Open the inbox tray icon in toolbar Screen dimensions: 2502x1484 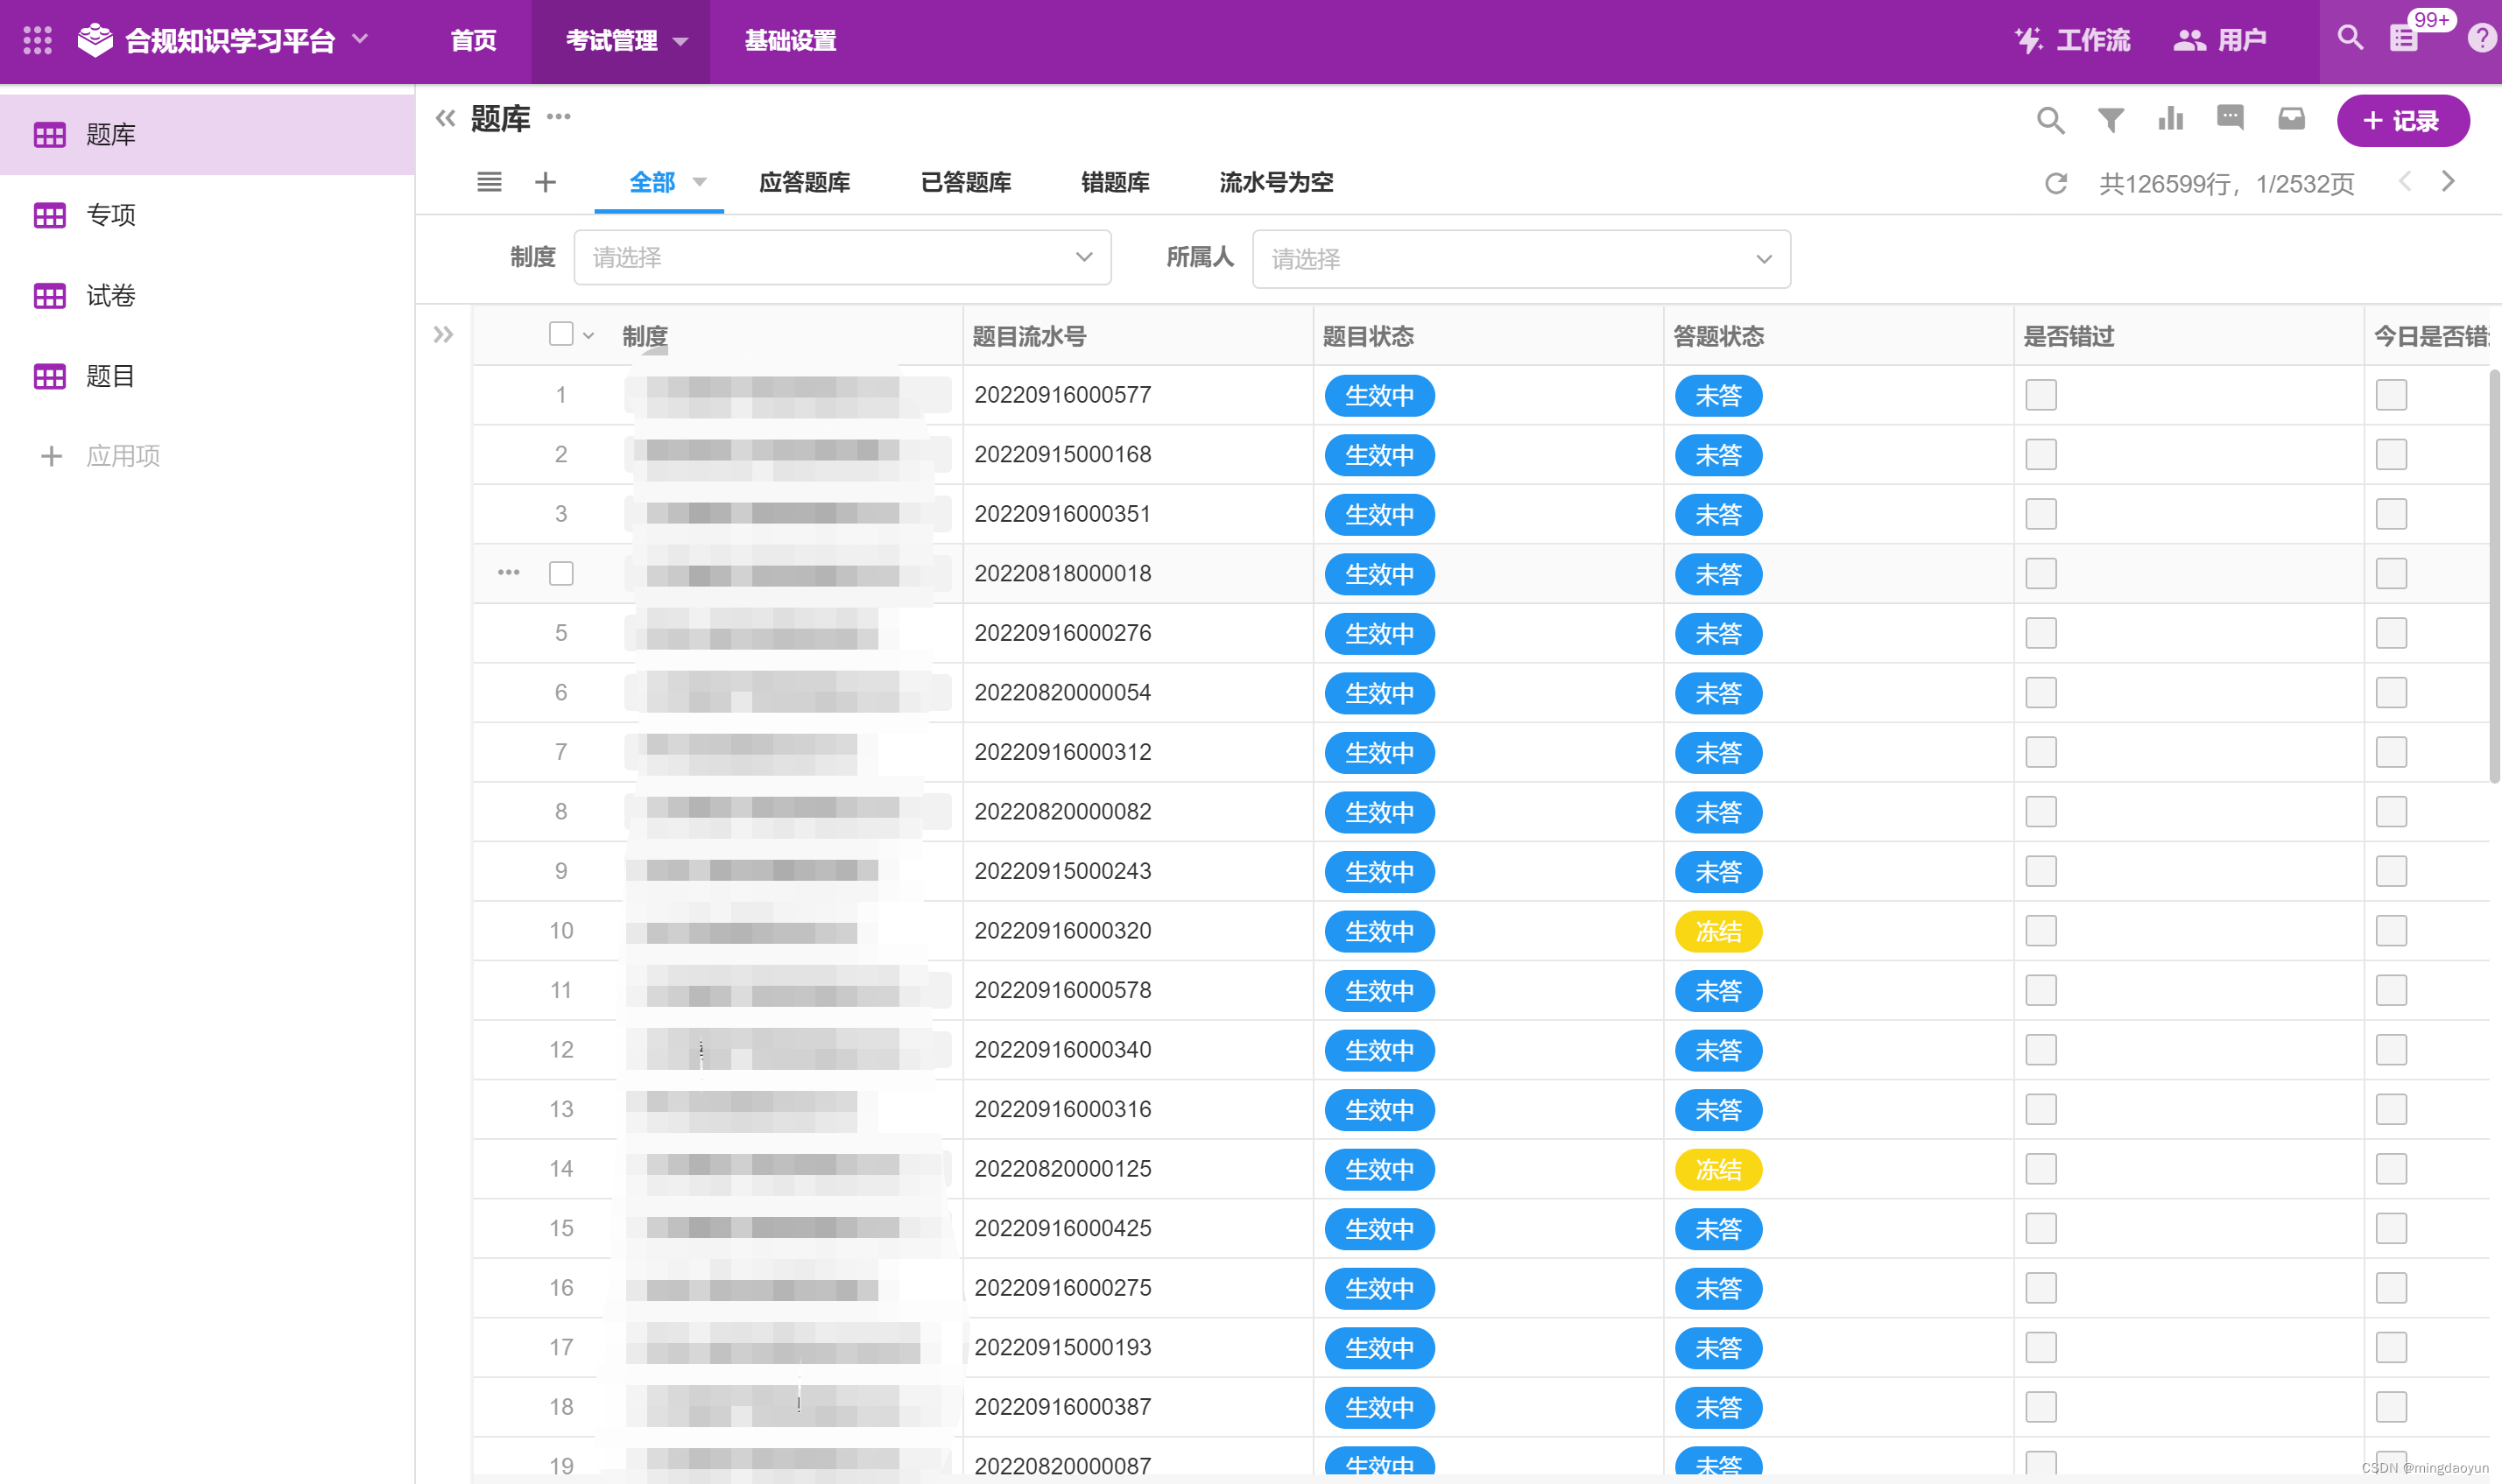tap(2291, 120)
